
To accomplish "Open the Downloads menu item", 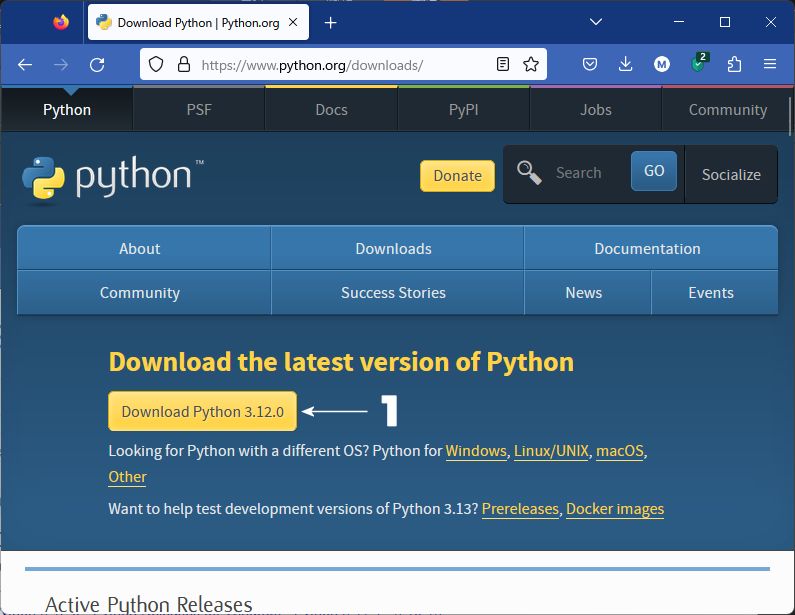I will click(x=398, y=248).
